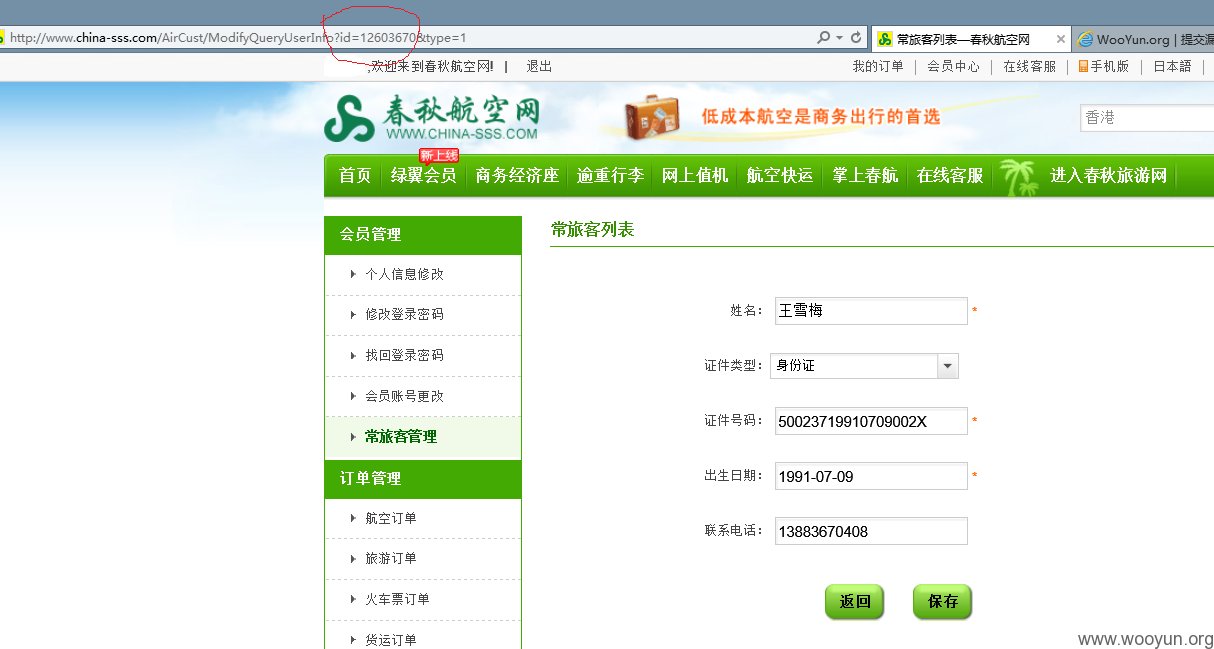
Task: Click the 保存 button
Action: click(x=943, y=602)
